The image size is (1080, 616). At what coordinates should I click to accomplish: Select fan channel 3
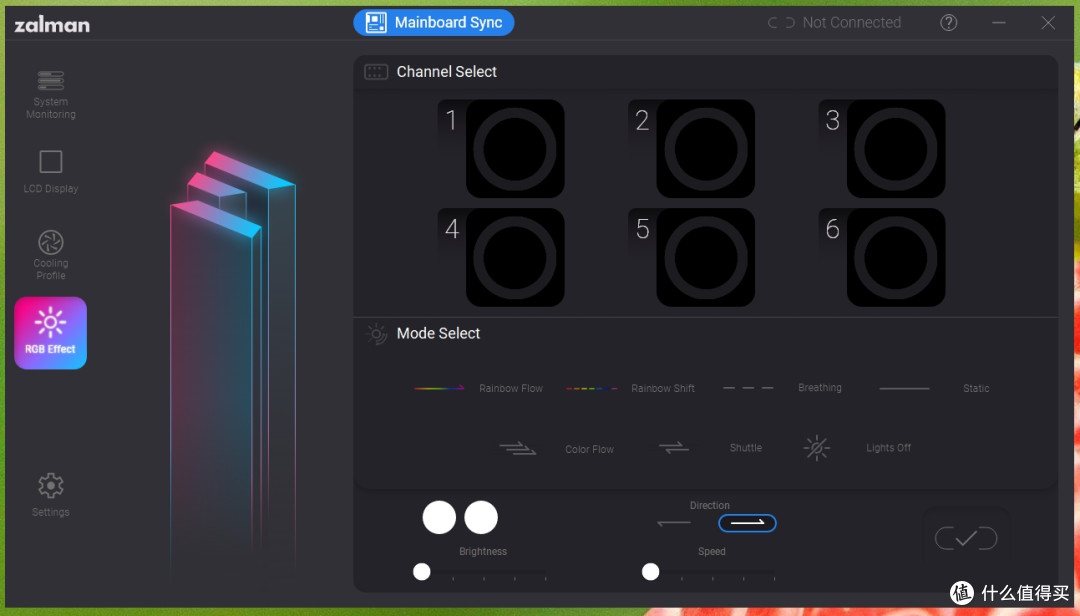(x=895, y=149)
